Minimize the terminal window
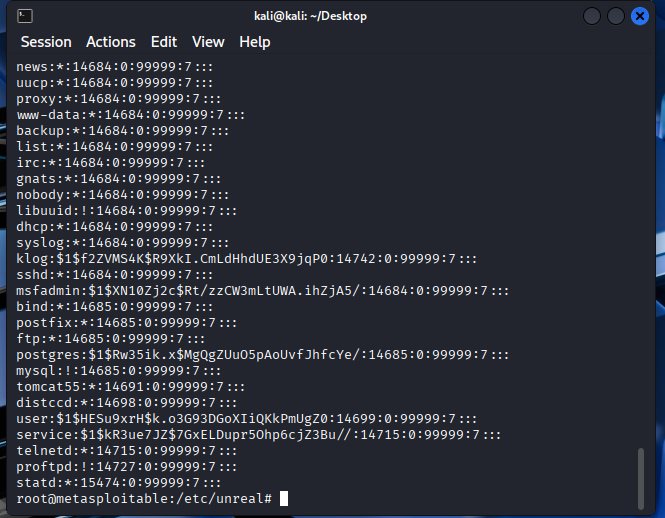 [x=592, y=16]
